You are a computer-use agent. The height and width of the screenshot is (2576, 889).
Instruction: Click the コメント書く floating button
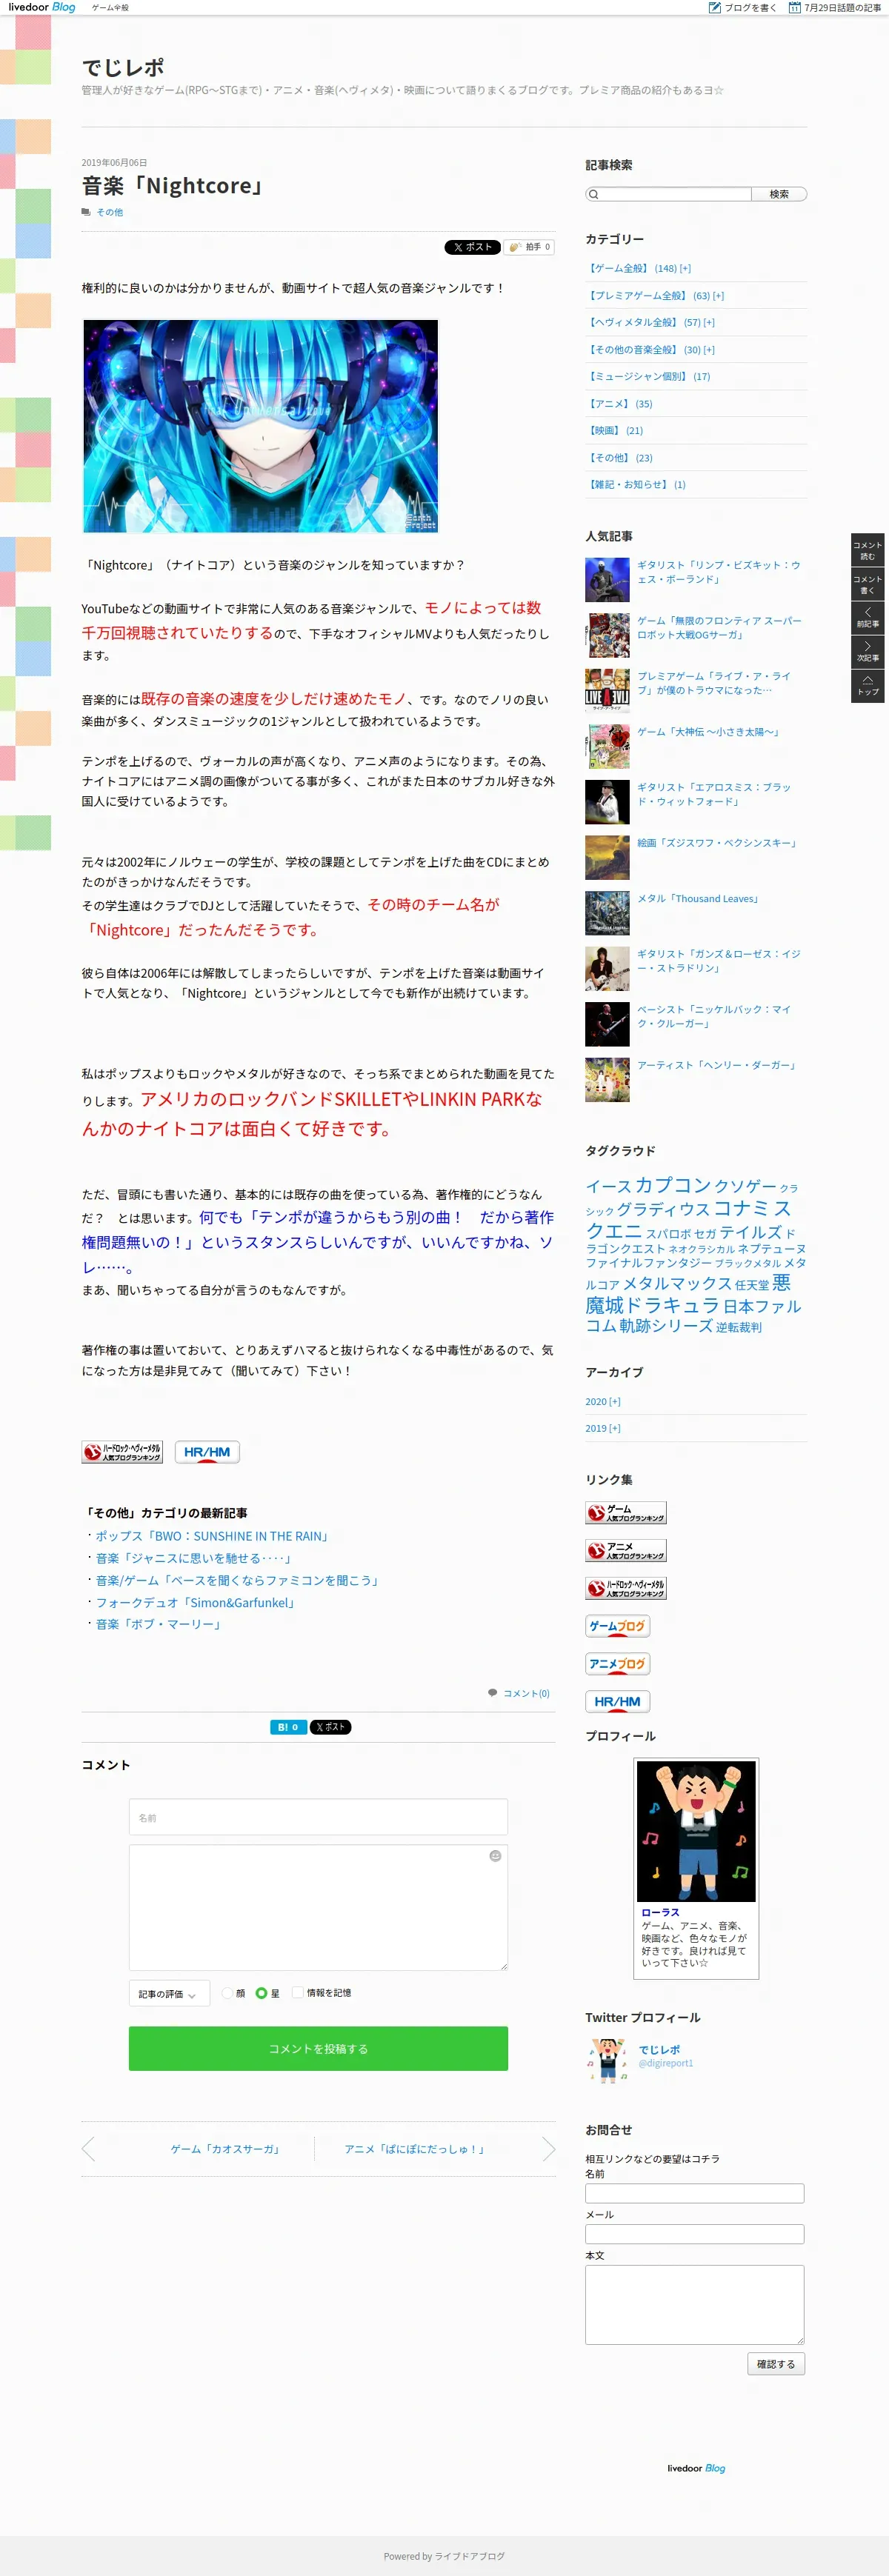coord(867,585)
